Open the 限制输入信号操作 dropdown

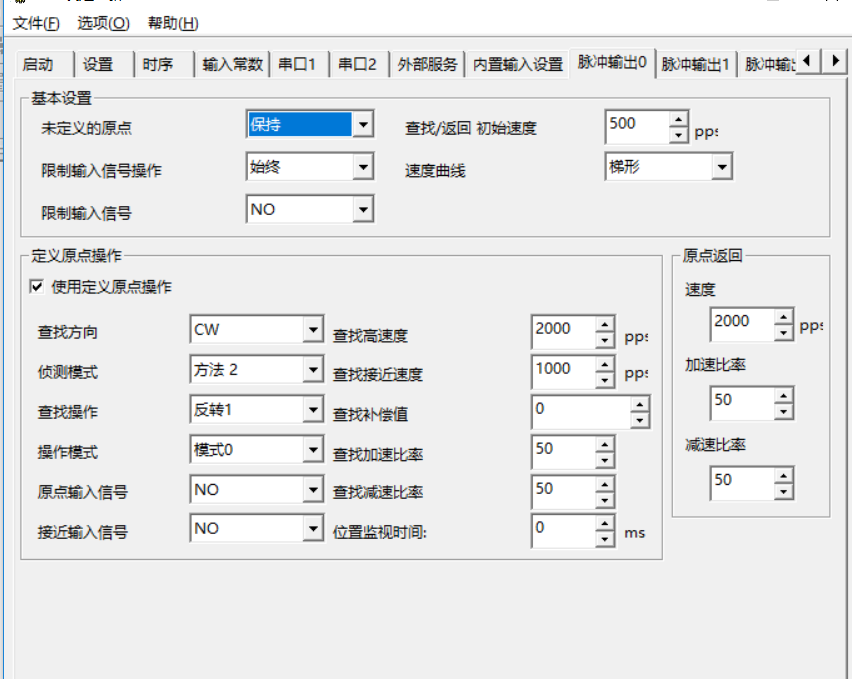[x=362, y=167]
